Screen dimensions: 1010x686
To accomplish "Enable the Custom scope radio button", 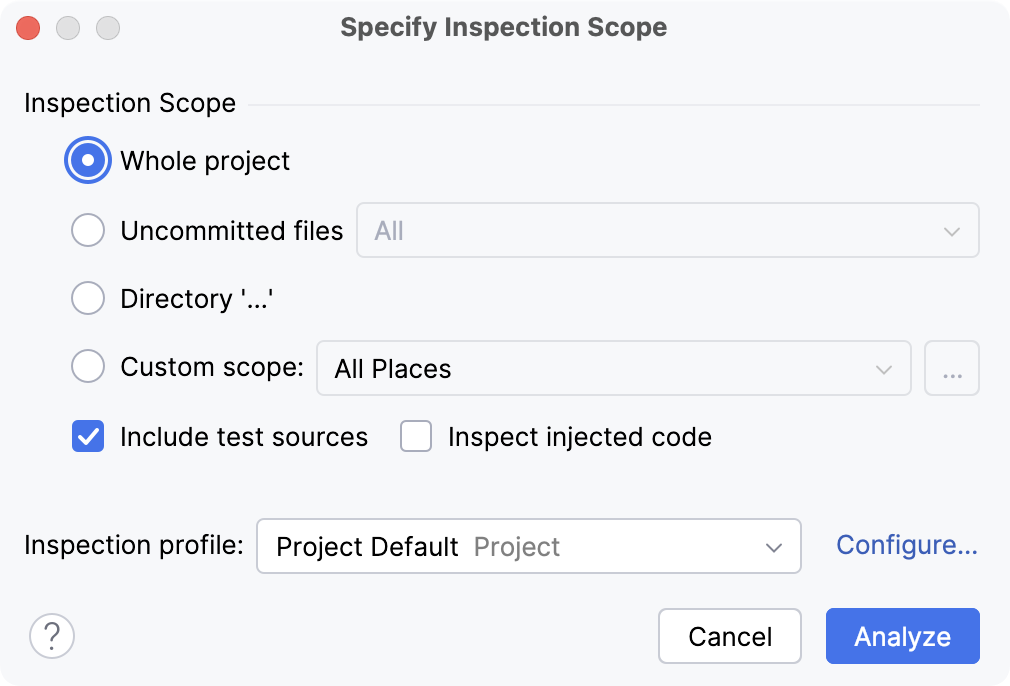I will (x=88, y=366).
